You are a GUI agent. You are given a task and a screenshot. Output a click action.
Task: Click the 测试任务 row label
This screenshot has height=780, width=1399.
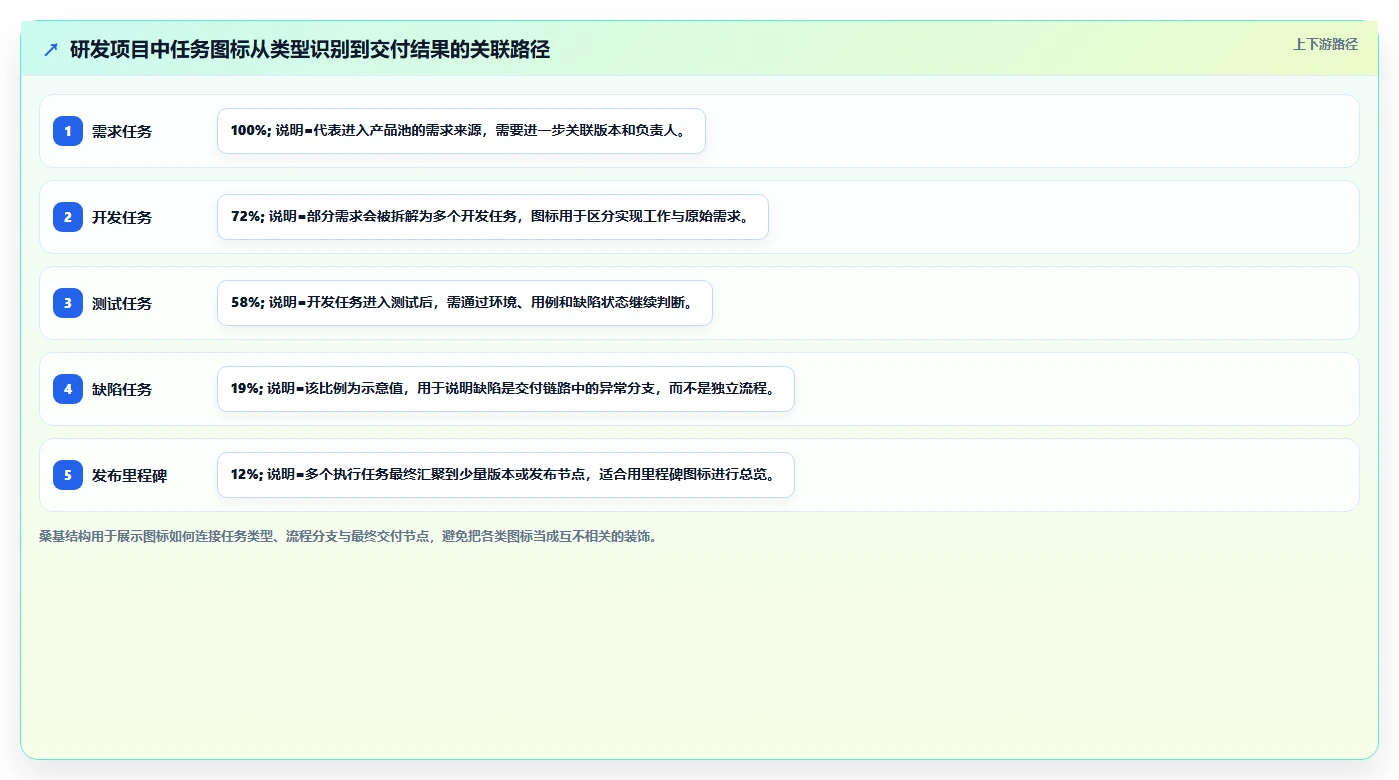coord(122,303)
